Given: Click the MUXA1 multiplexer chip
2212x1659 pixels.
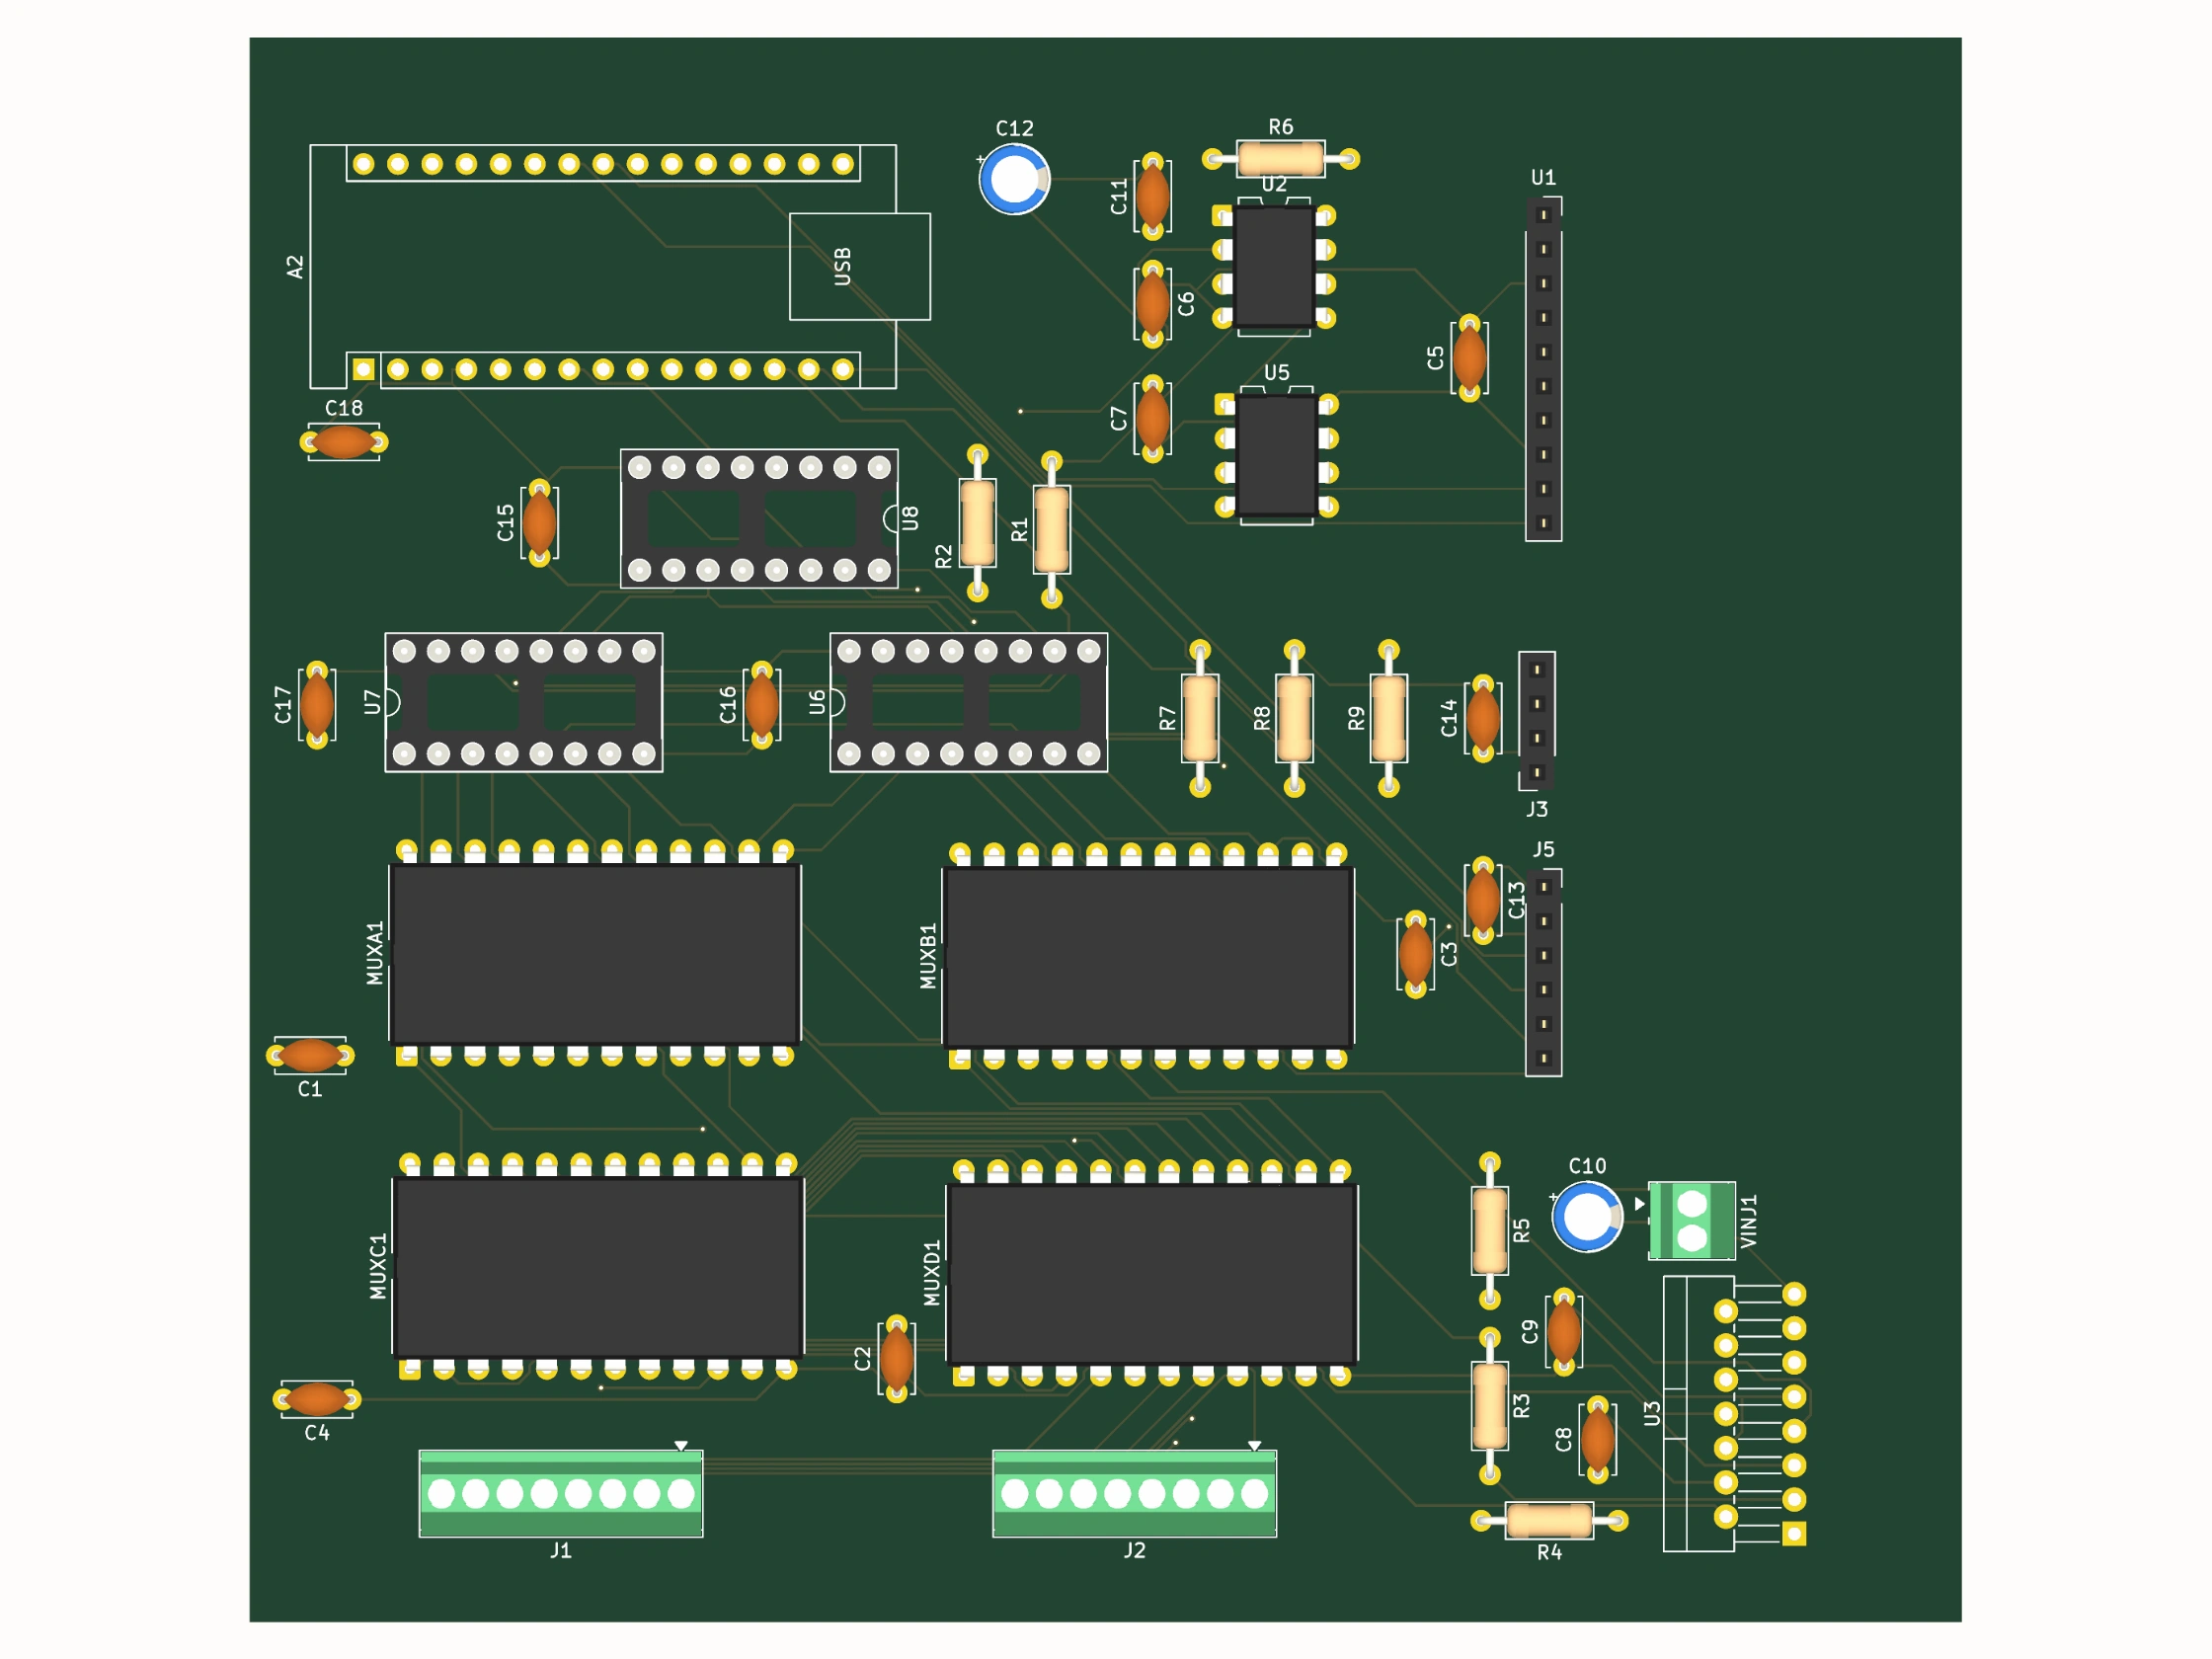Looking at the screenshot, I should (595, 953).
